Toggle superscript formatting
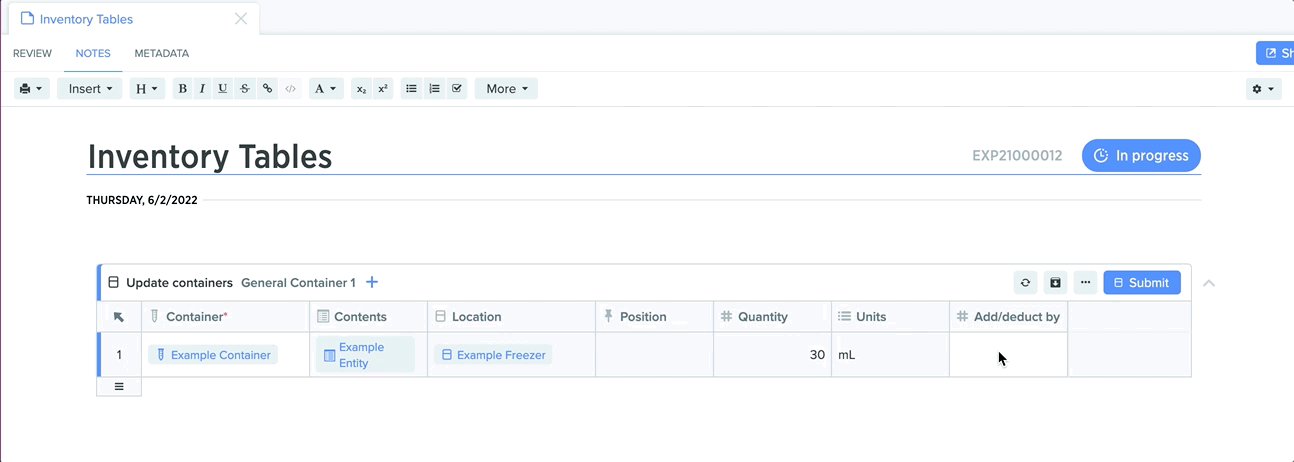Screen dimensions: 1294x462 (x=383, y=89)
